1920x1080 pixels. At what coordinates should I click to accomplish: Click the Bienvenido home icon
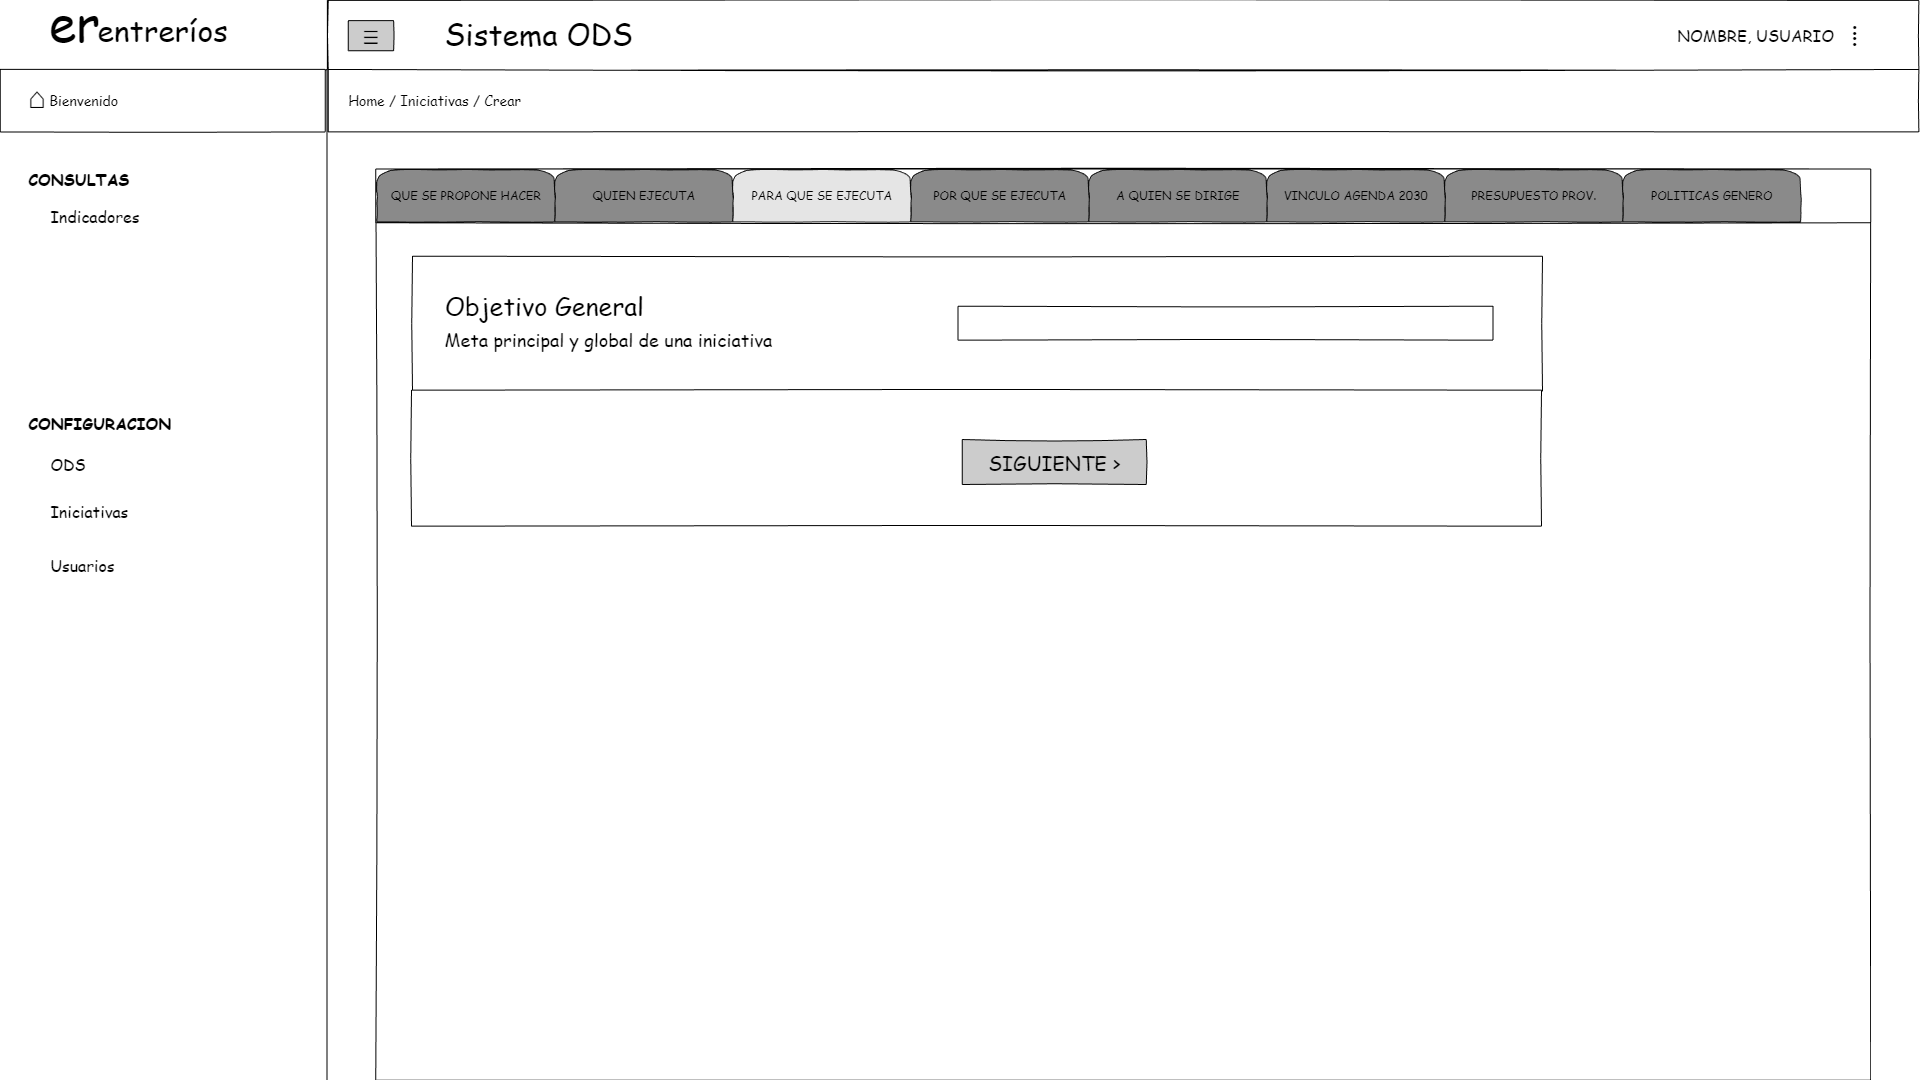tap(37, 100)
